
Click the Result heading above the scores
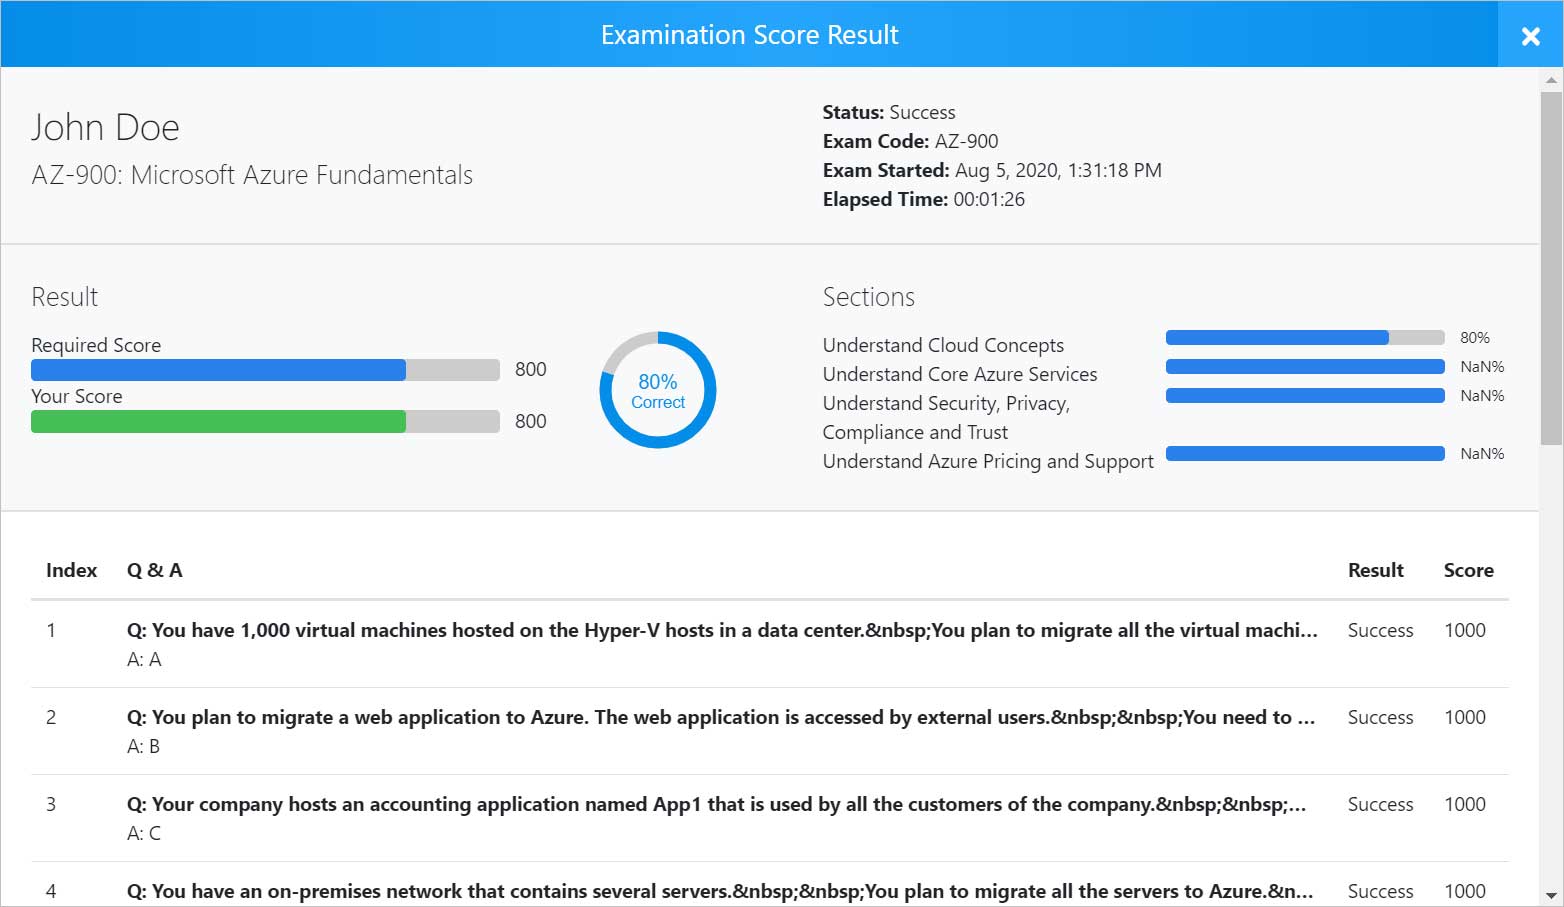pyautogui.click(x=65, y=297)
